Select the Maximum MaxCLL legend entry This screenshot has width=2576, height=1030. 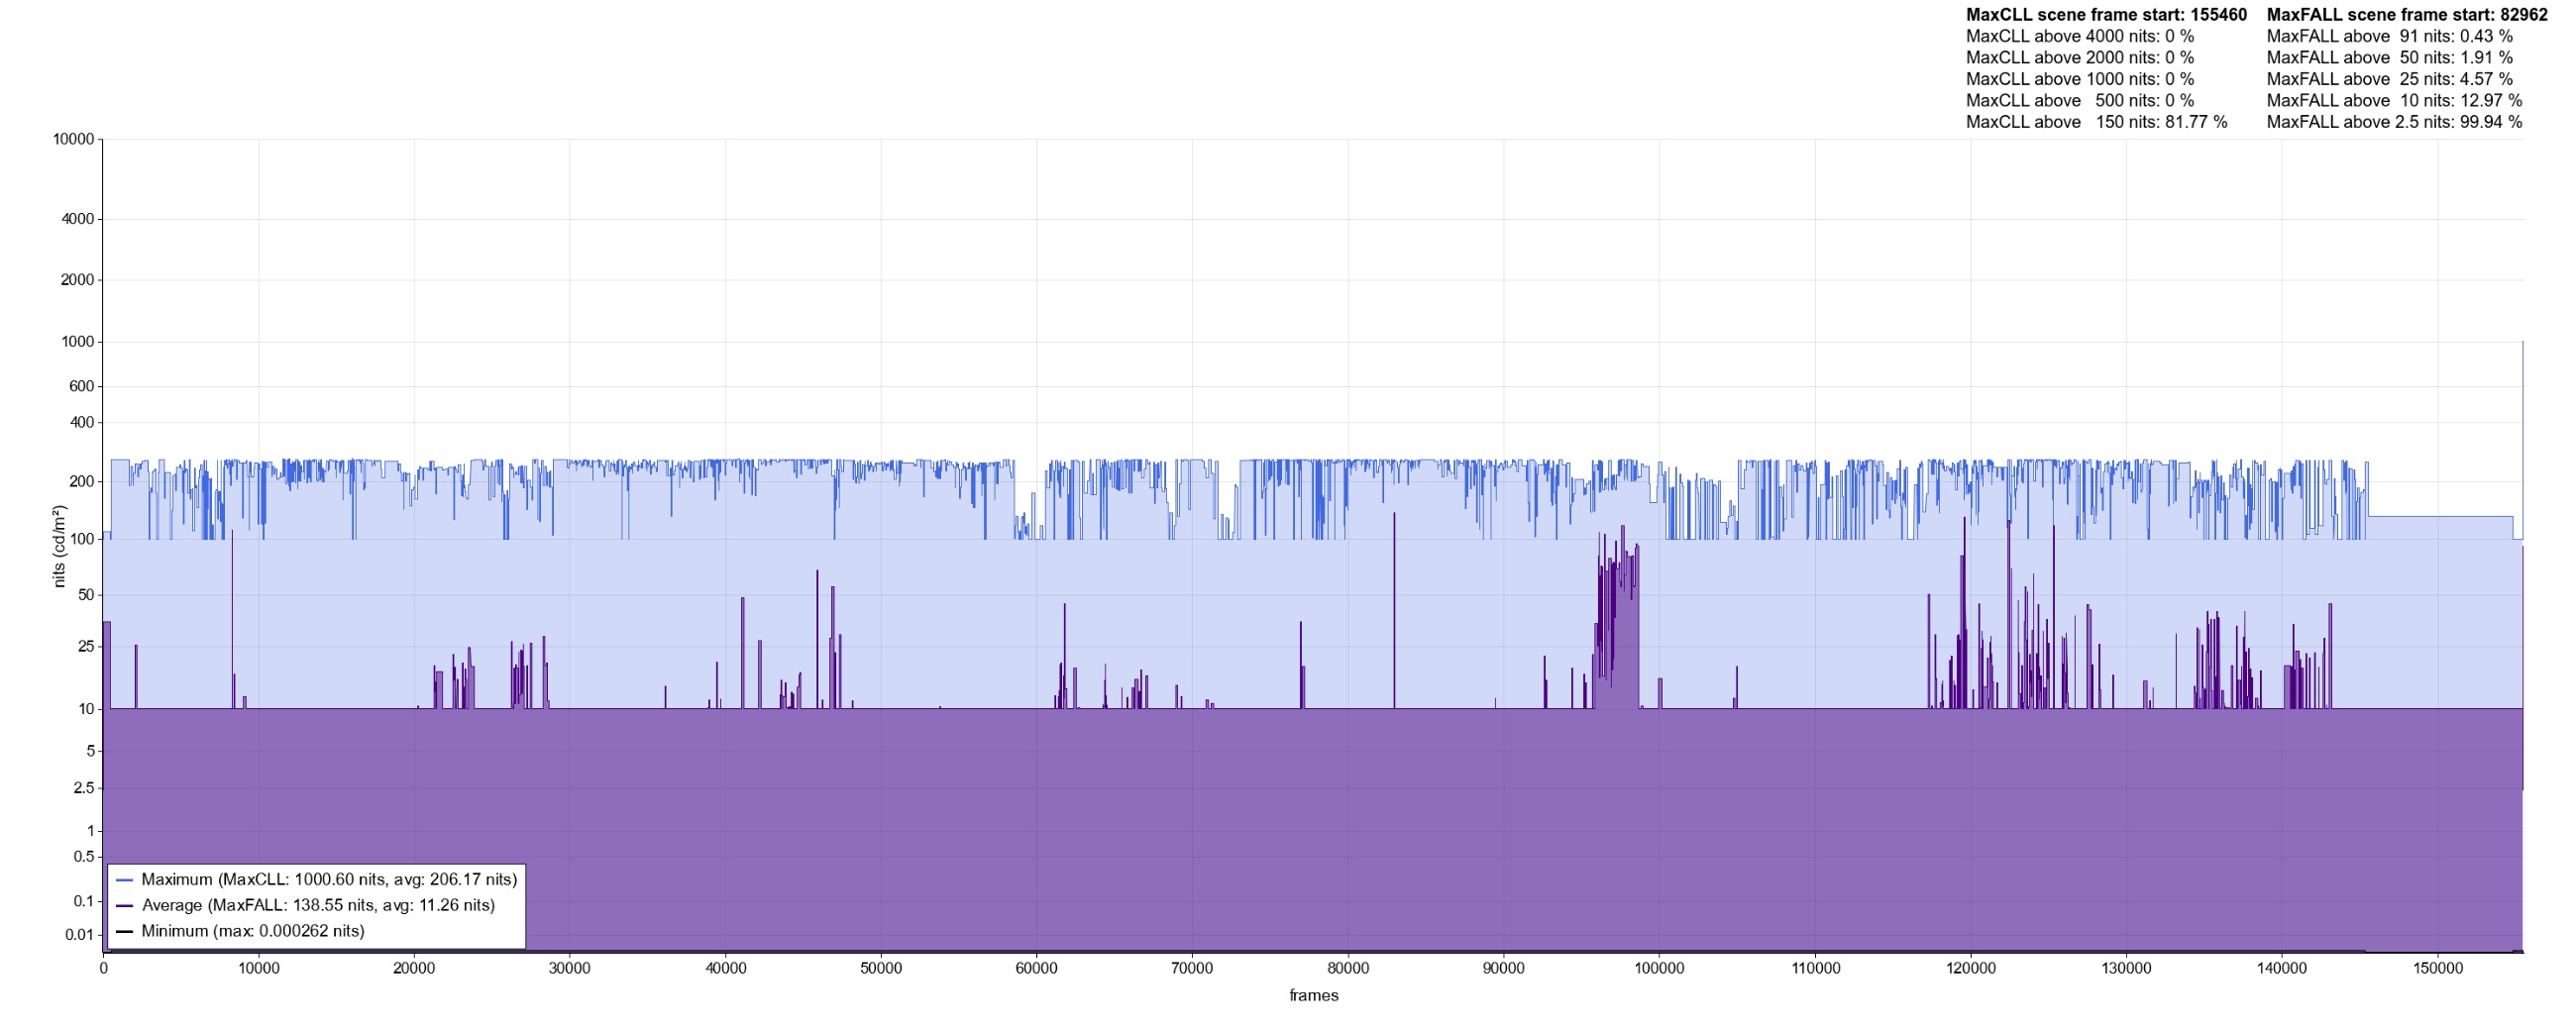click(329, 880)
